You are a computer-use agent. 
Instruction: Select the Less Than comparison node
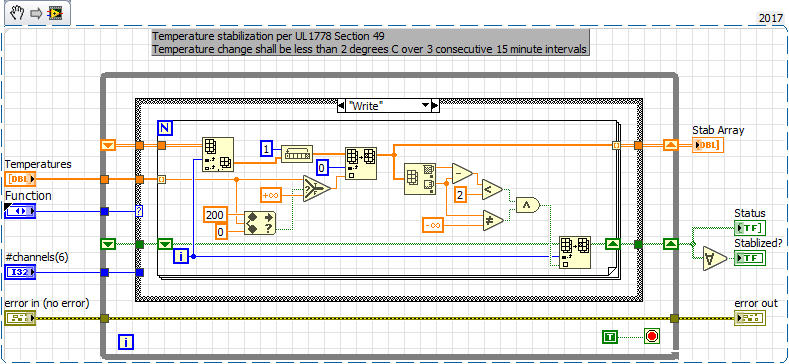pyautogui.click(x=492, y=189)
